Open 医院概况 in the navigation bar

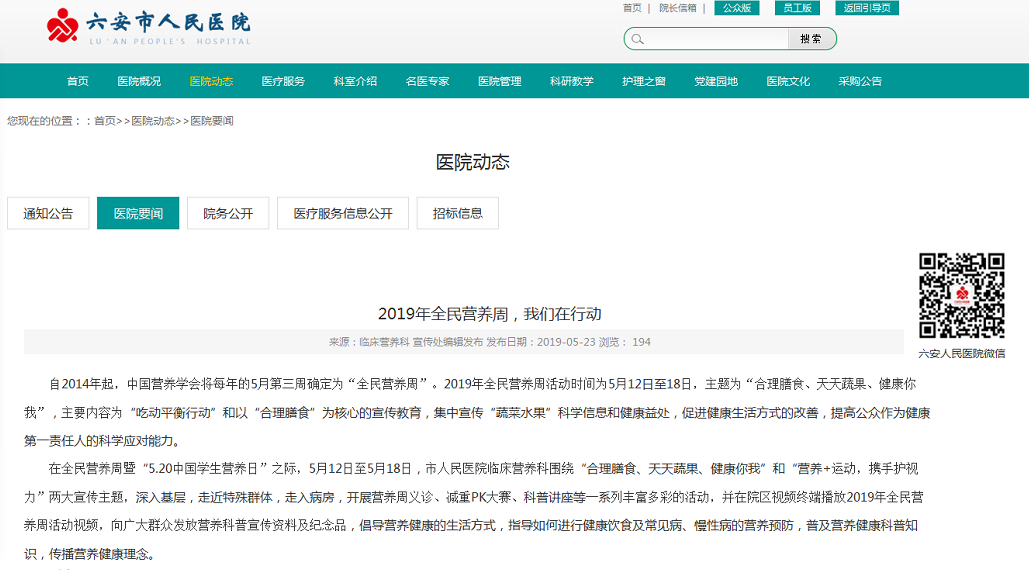[139, 81]
